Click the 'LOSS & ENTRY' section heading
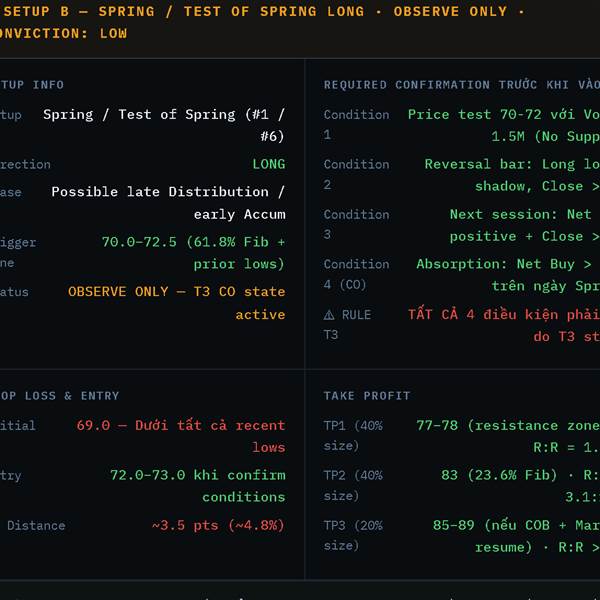600x600 pixels. [x=60, y=396]
